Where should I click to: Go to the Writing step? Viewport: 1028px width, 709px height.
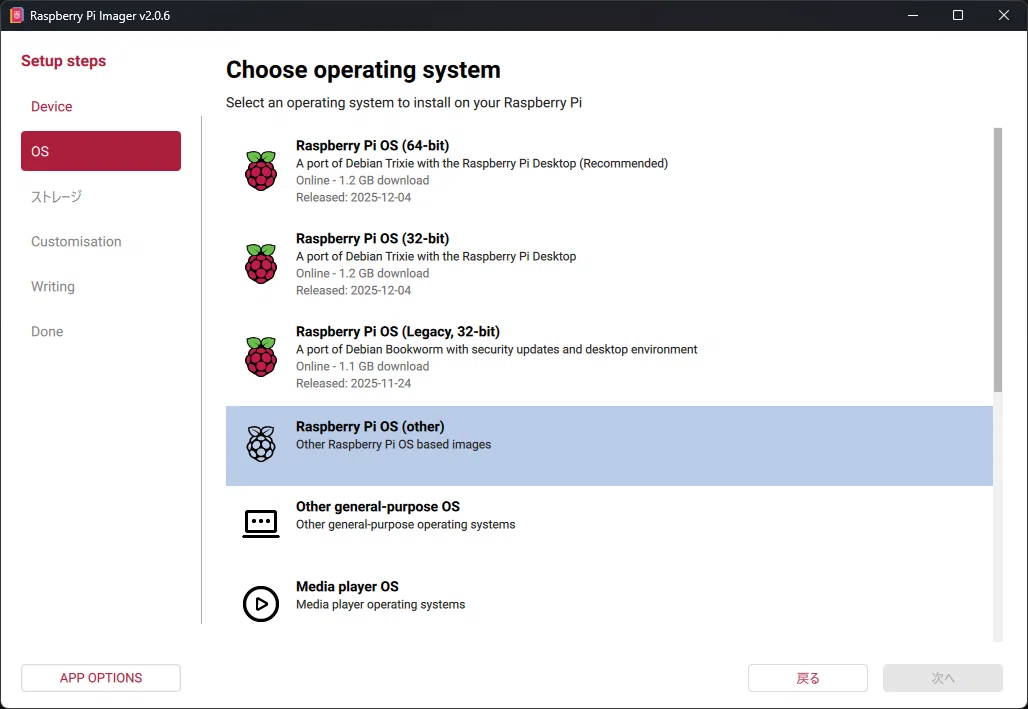(x=53, y=287)
